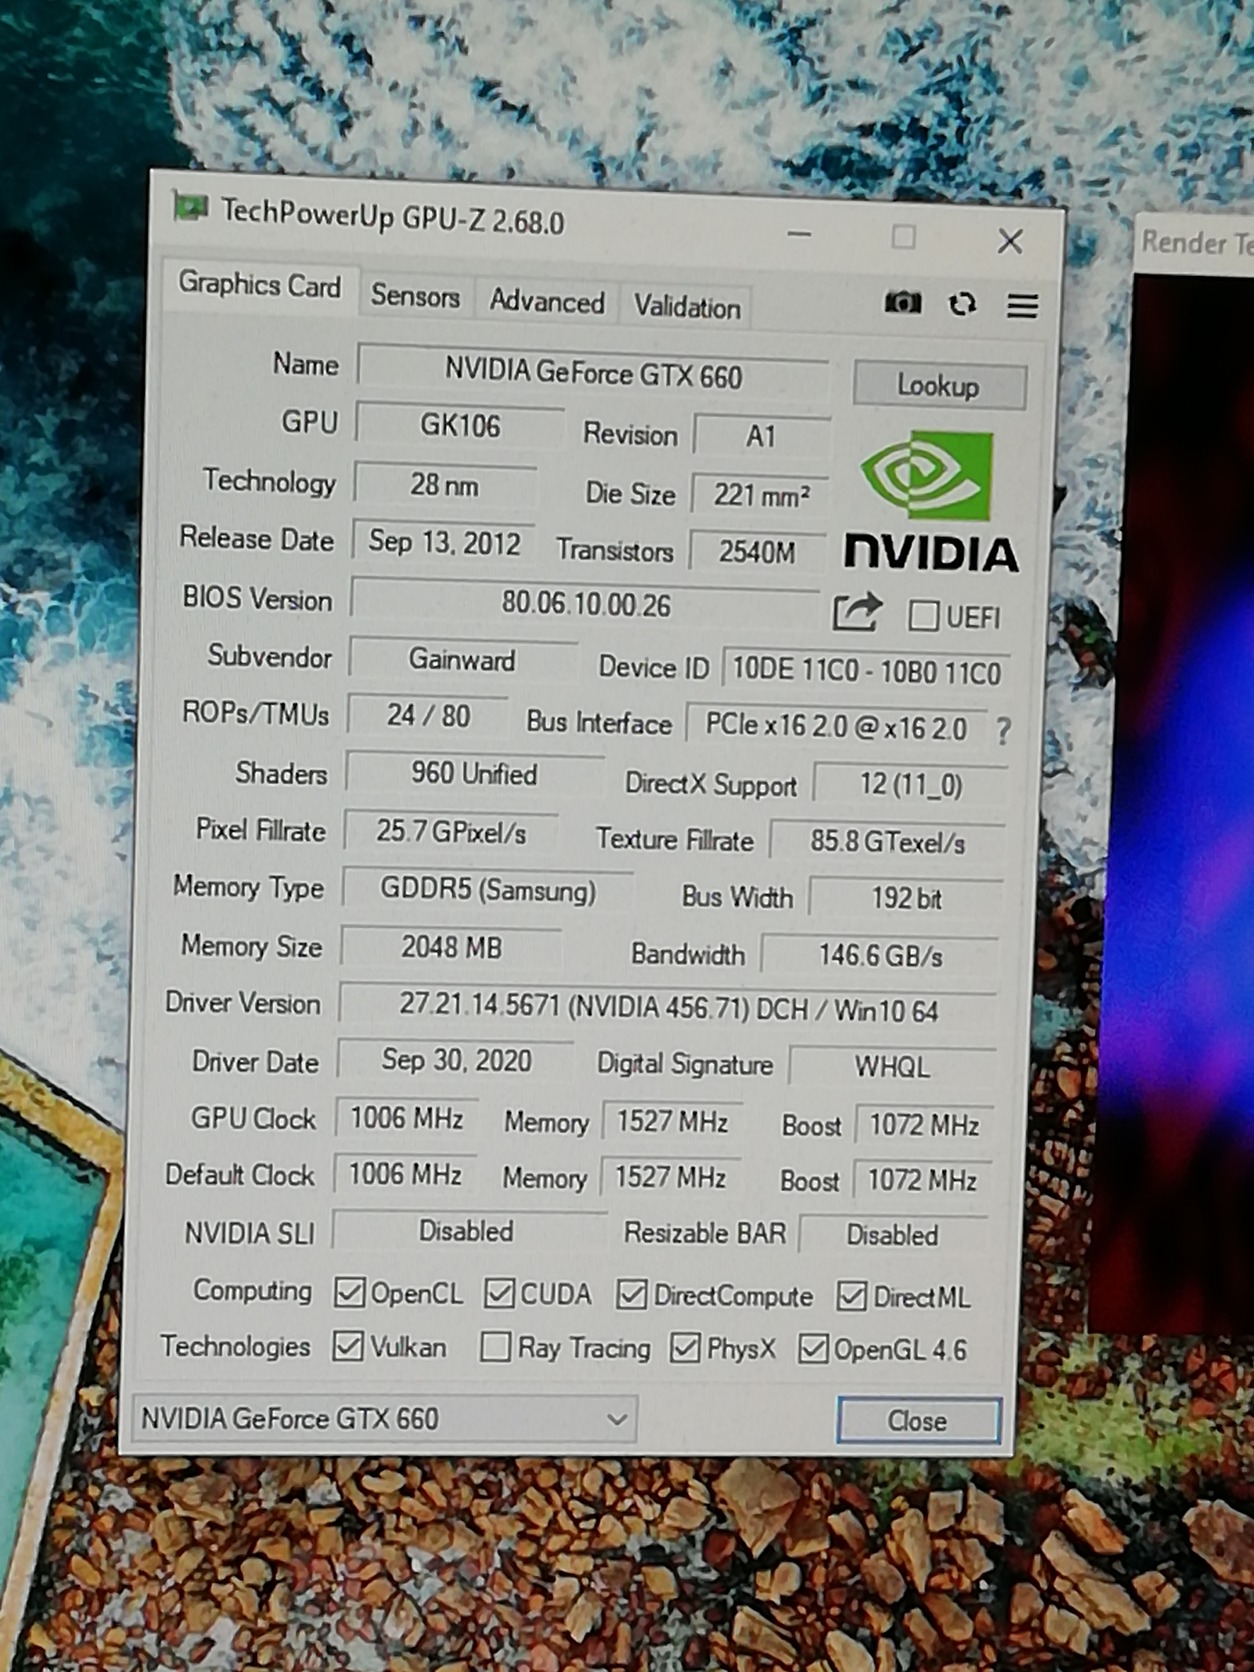Click the refresh icon in GPU-Z

(962, 304)
